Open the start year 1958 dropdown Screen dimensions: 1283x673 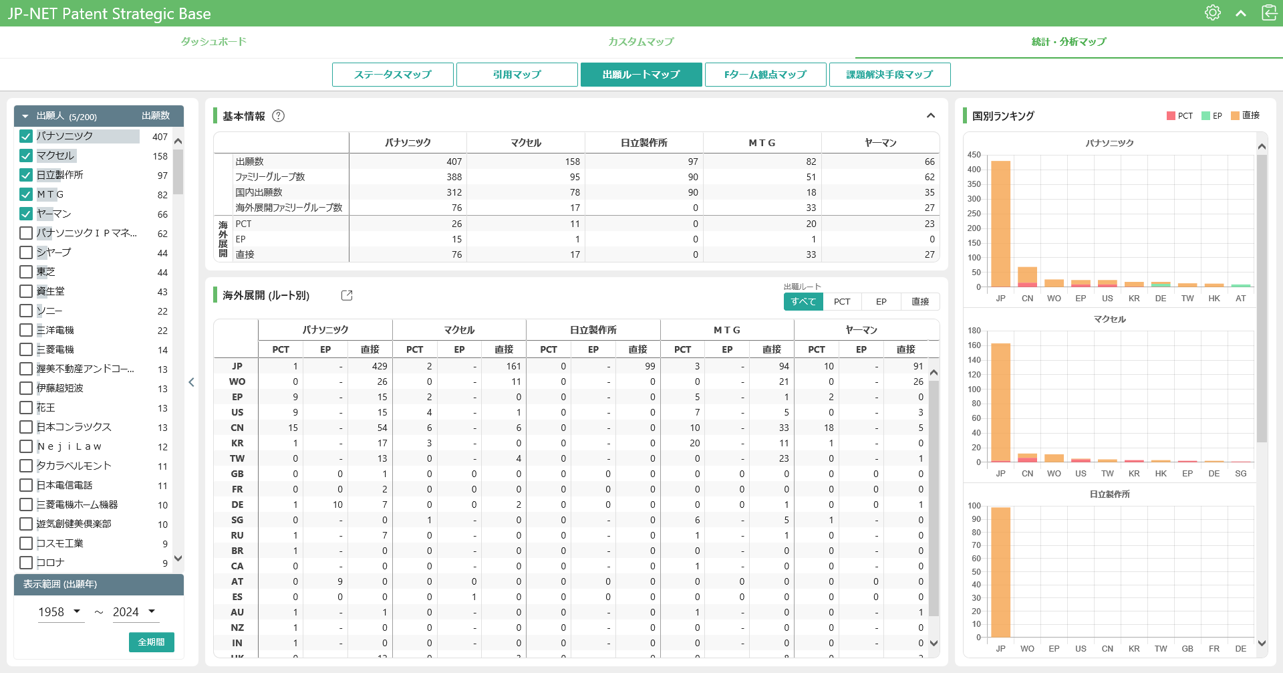pos(60,612)
